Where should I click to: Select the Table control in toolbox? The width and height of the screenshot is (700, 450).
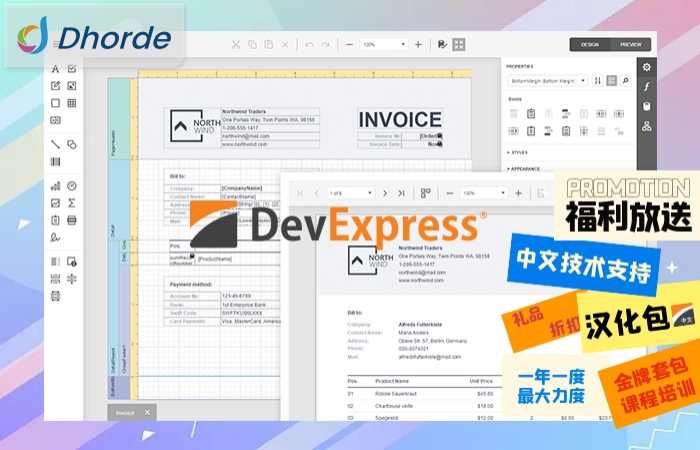pos(72,103)
